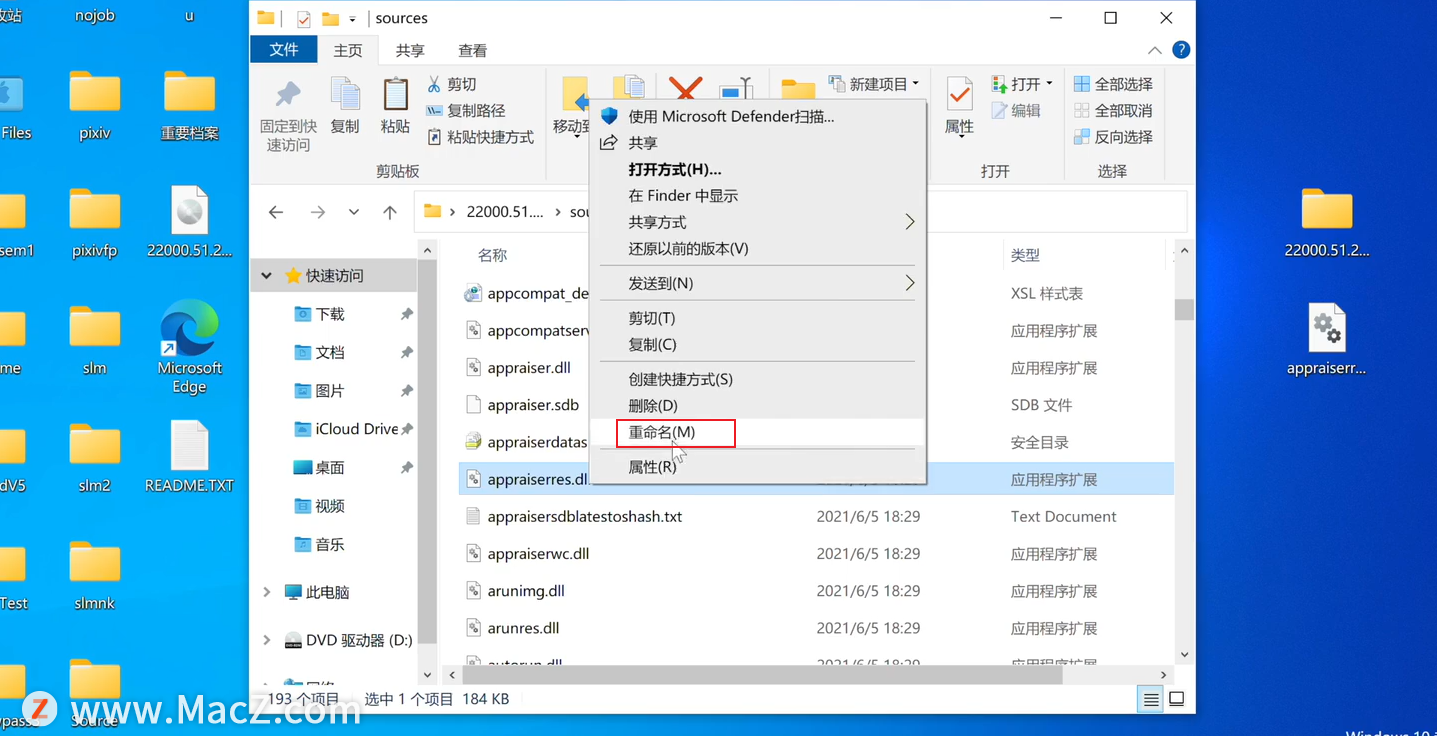This screenshot has height=736, width=1437.
Task: Select the Microsoft Edge shortcut on the desktop
Action: [x=189, y=348]
